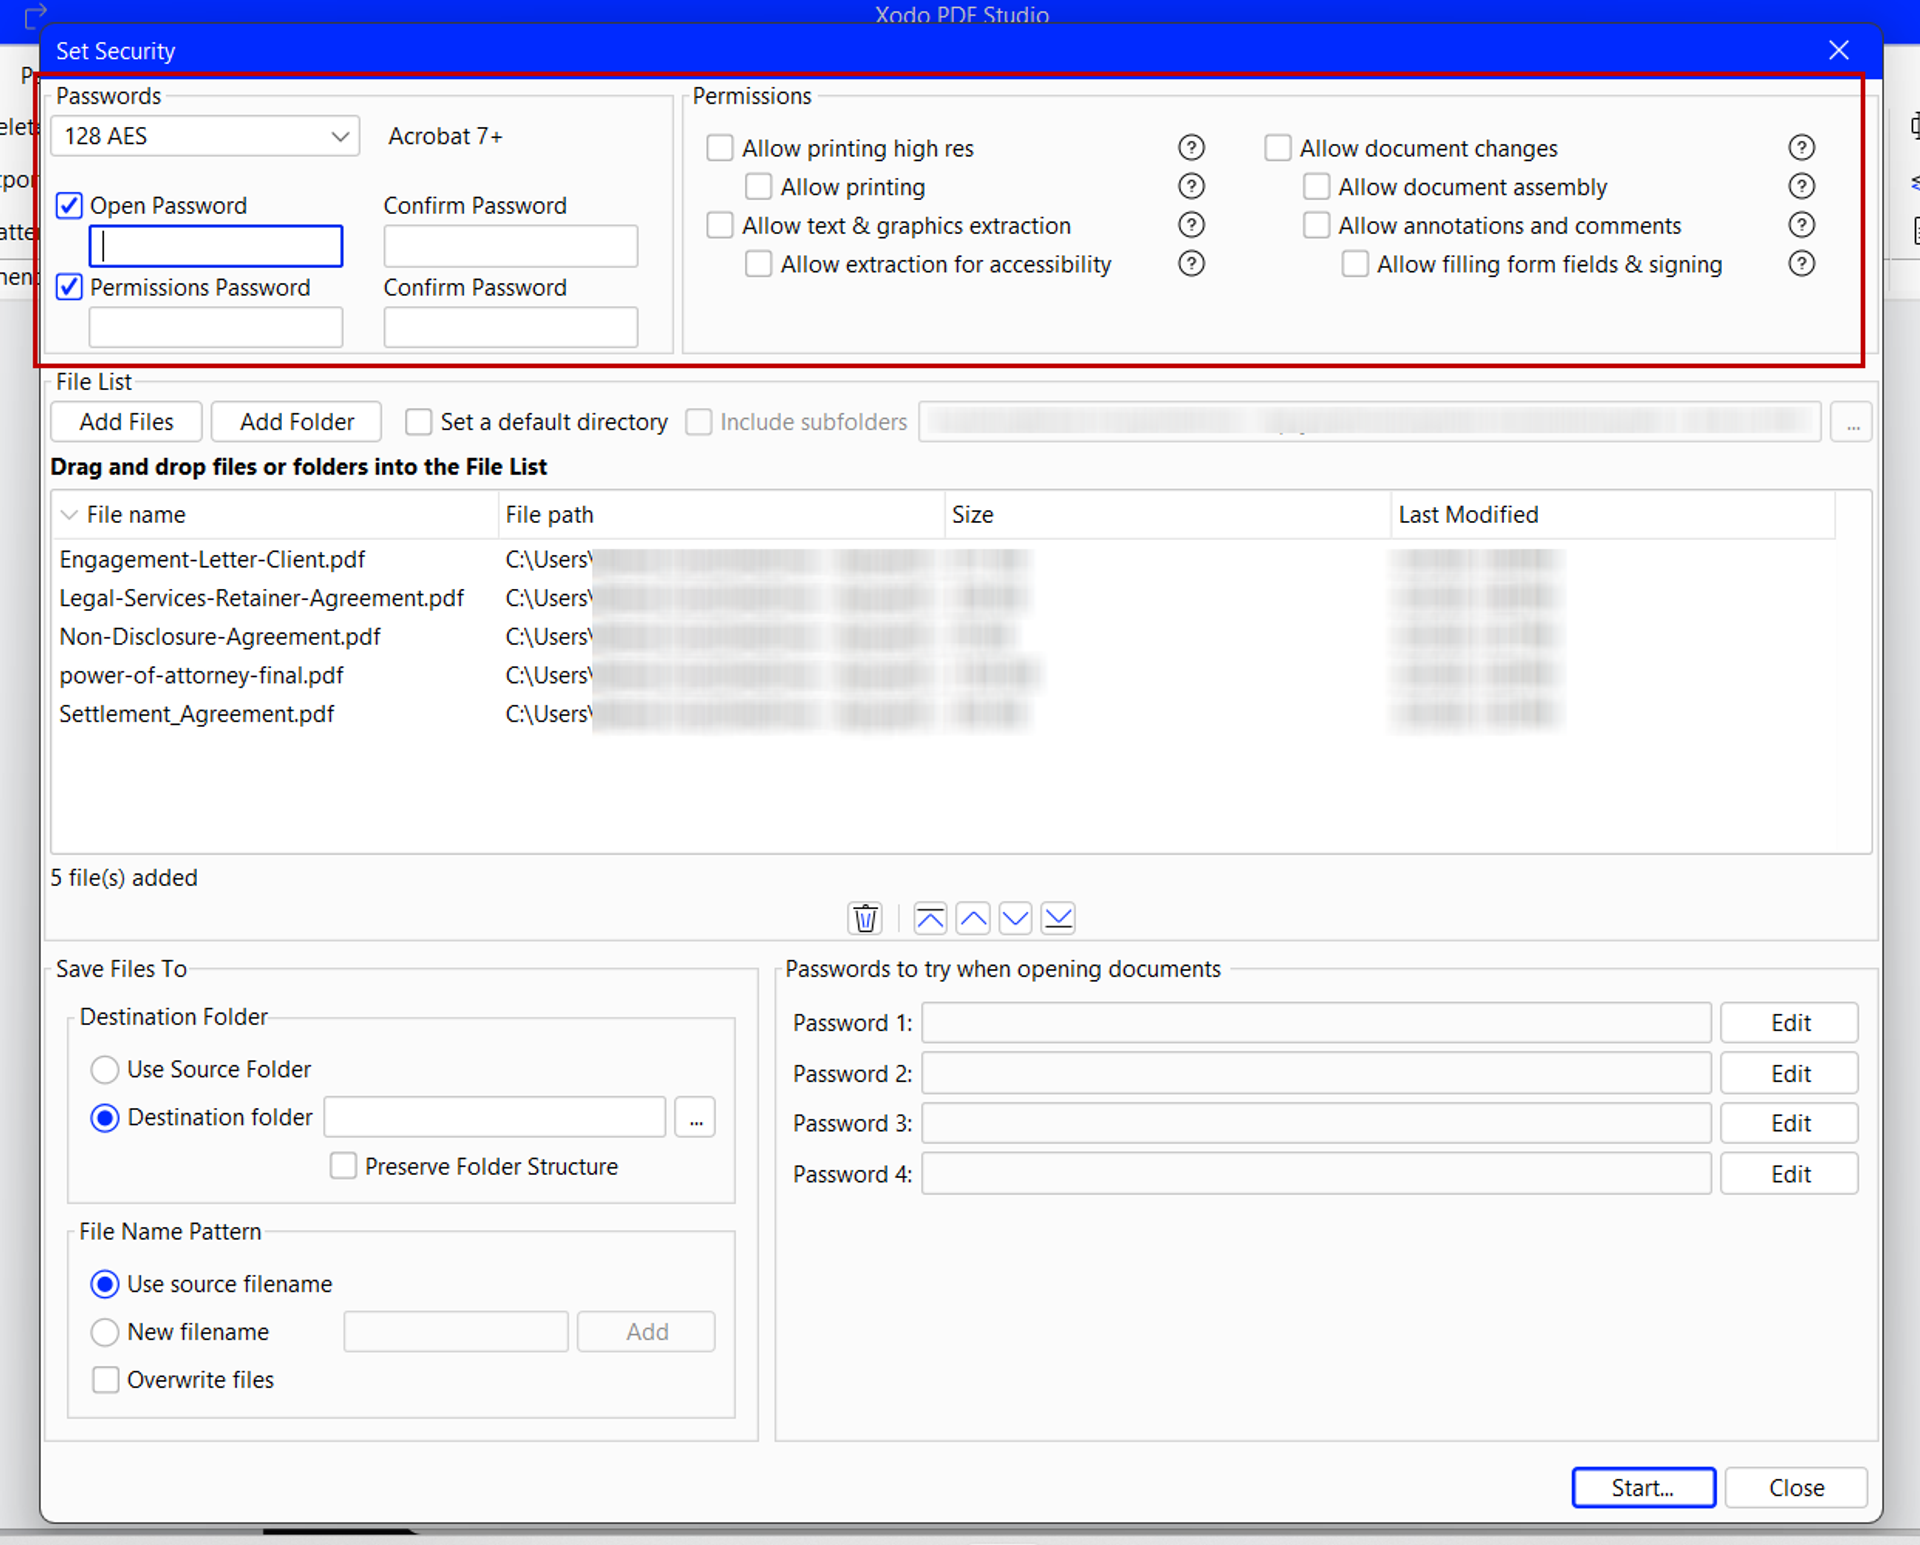The width and height of the screenshot is (1920, 1545).
Task: Open help for Allow text & graphics extraction
Action: pos(1191,225)
